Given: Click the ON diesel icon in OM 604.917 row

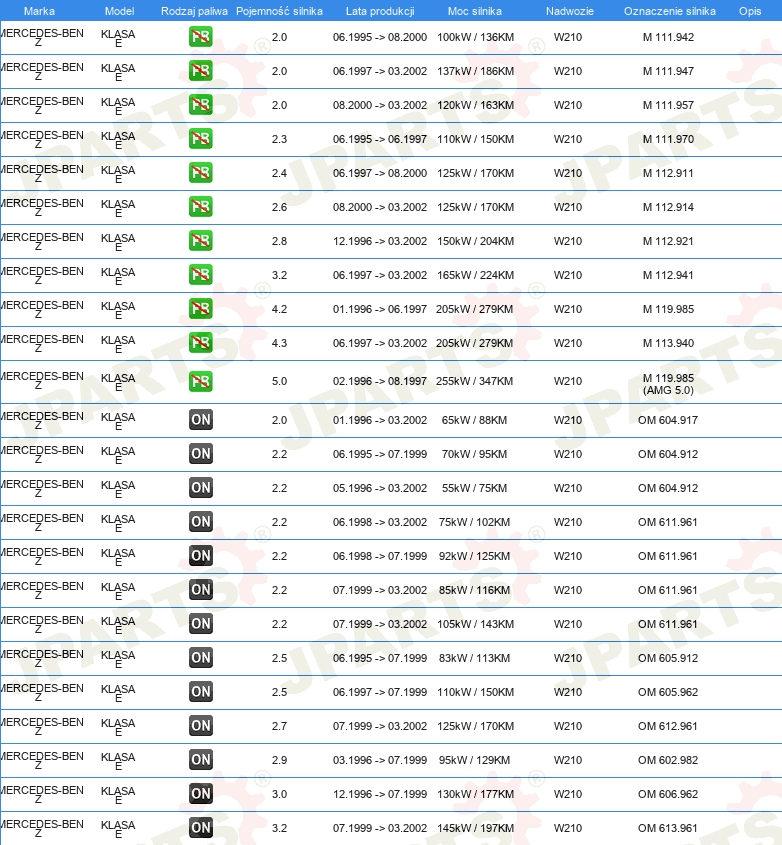Looking at the screenshot, I should tap(200, 420).
